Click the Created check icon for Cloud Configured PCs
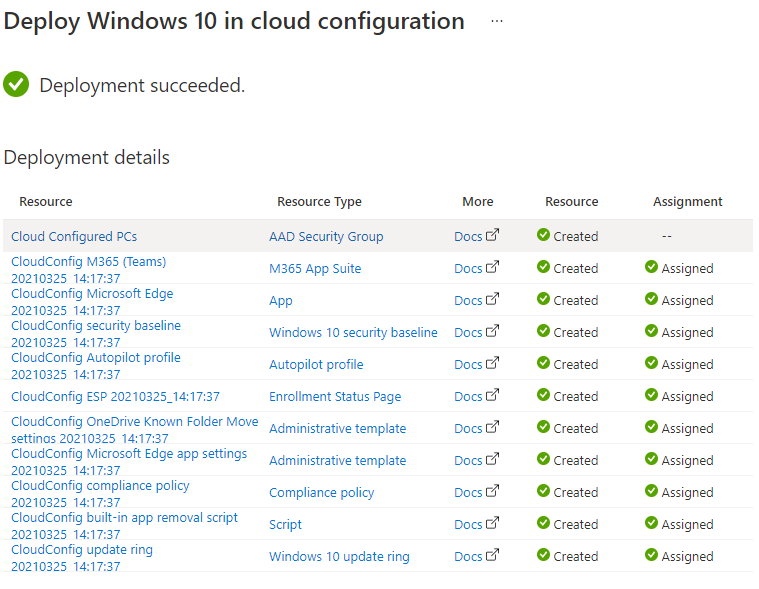759x589 pixels. 543,234
